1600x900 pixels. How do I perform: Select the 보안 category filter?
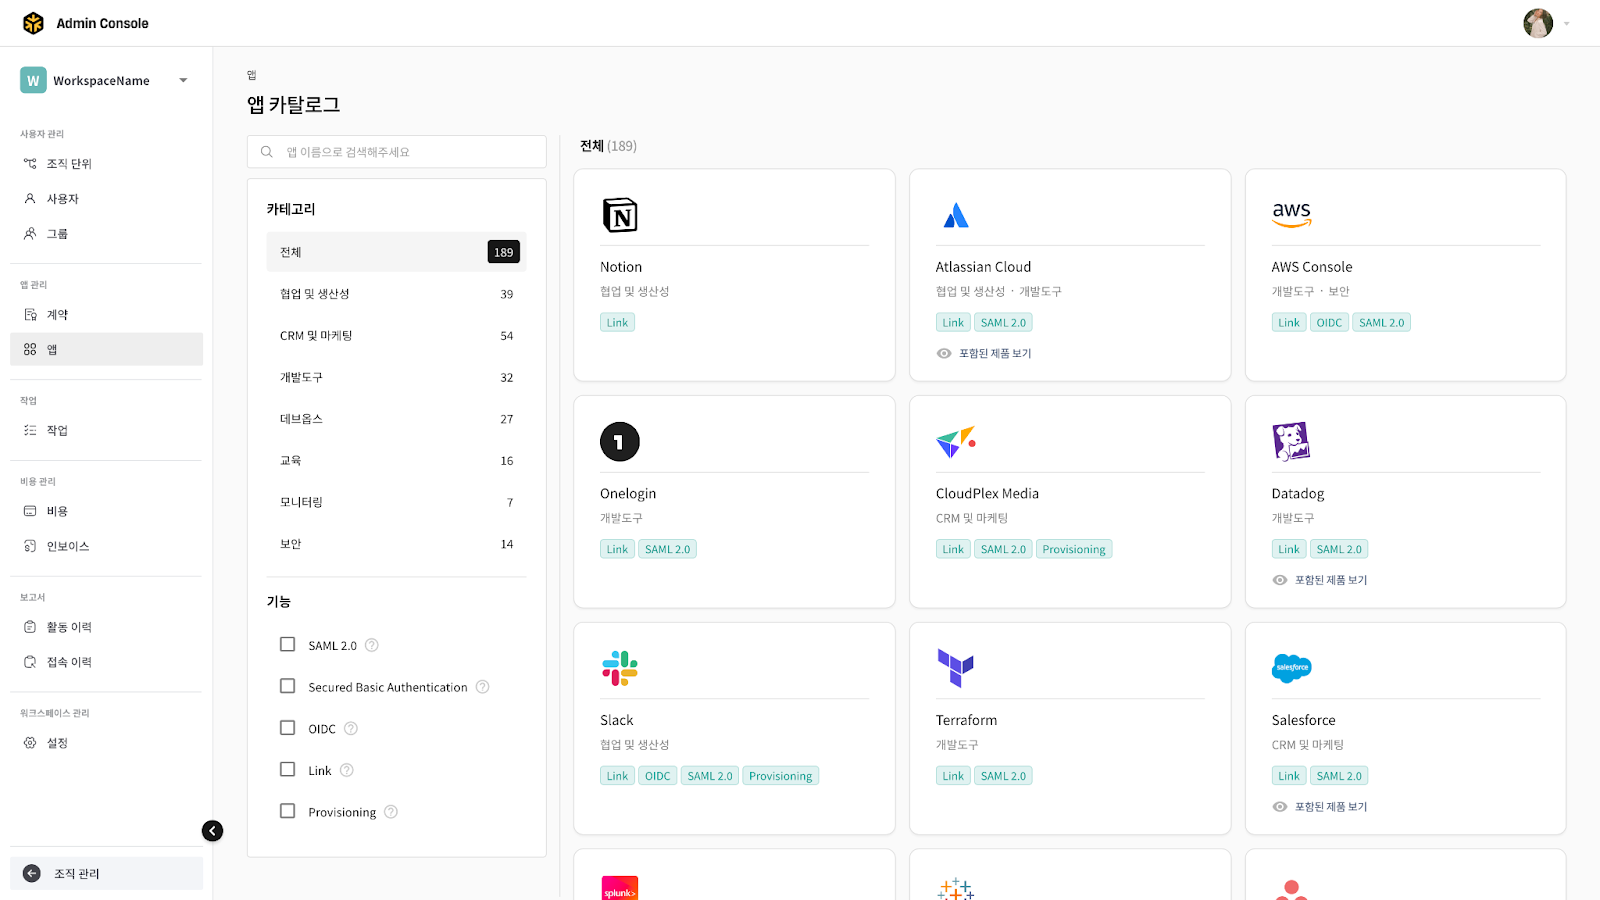coord(396,544)
